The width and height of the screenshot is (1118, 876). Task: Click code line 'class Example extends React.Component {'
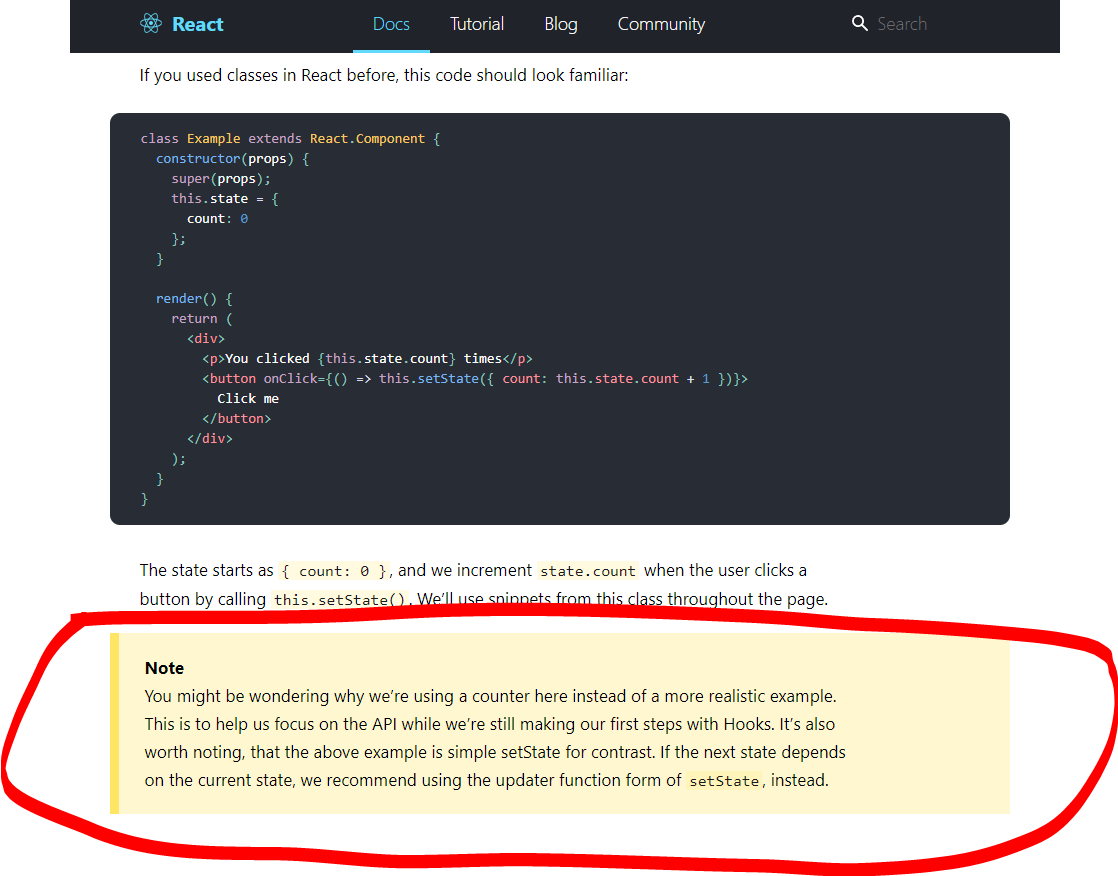coord(290,139)
